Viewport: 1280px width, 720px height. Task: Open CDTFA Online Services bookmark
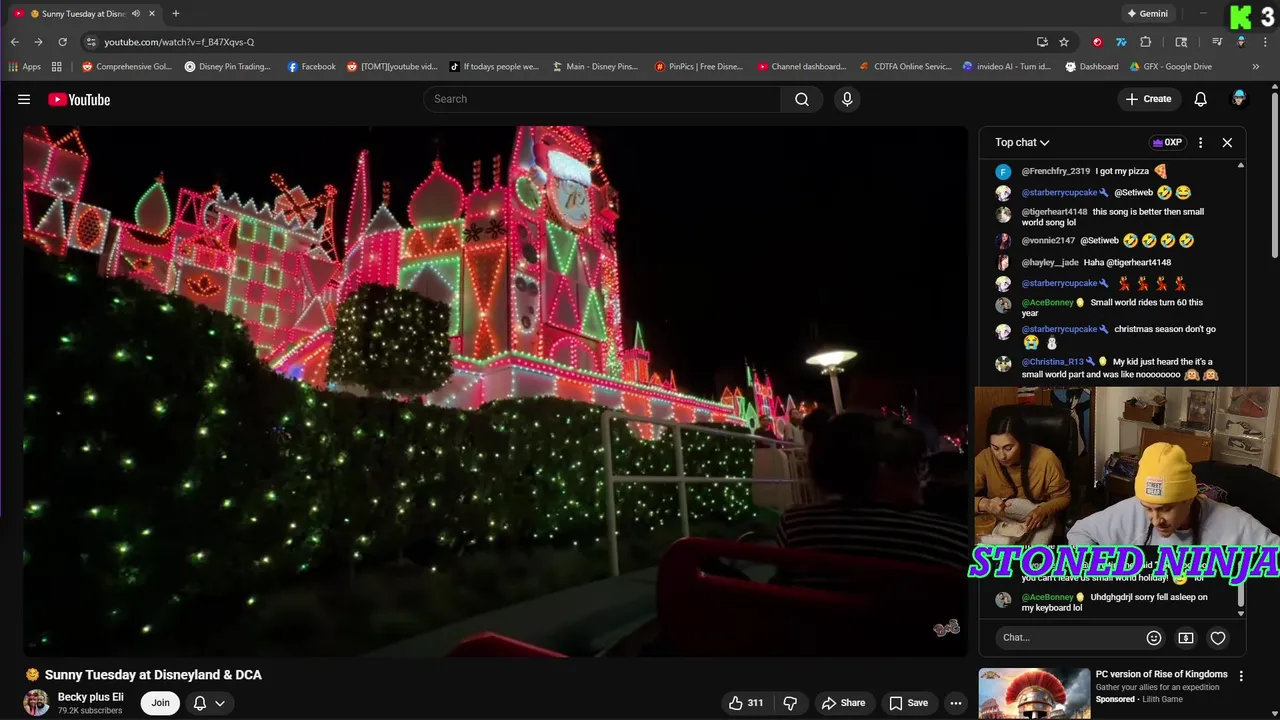tap(905, 67)
